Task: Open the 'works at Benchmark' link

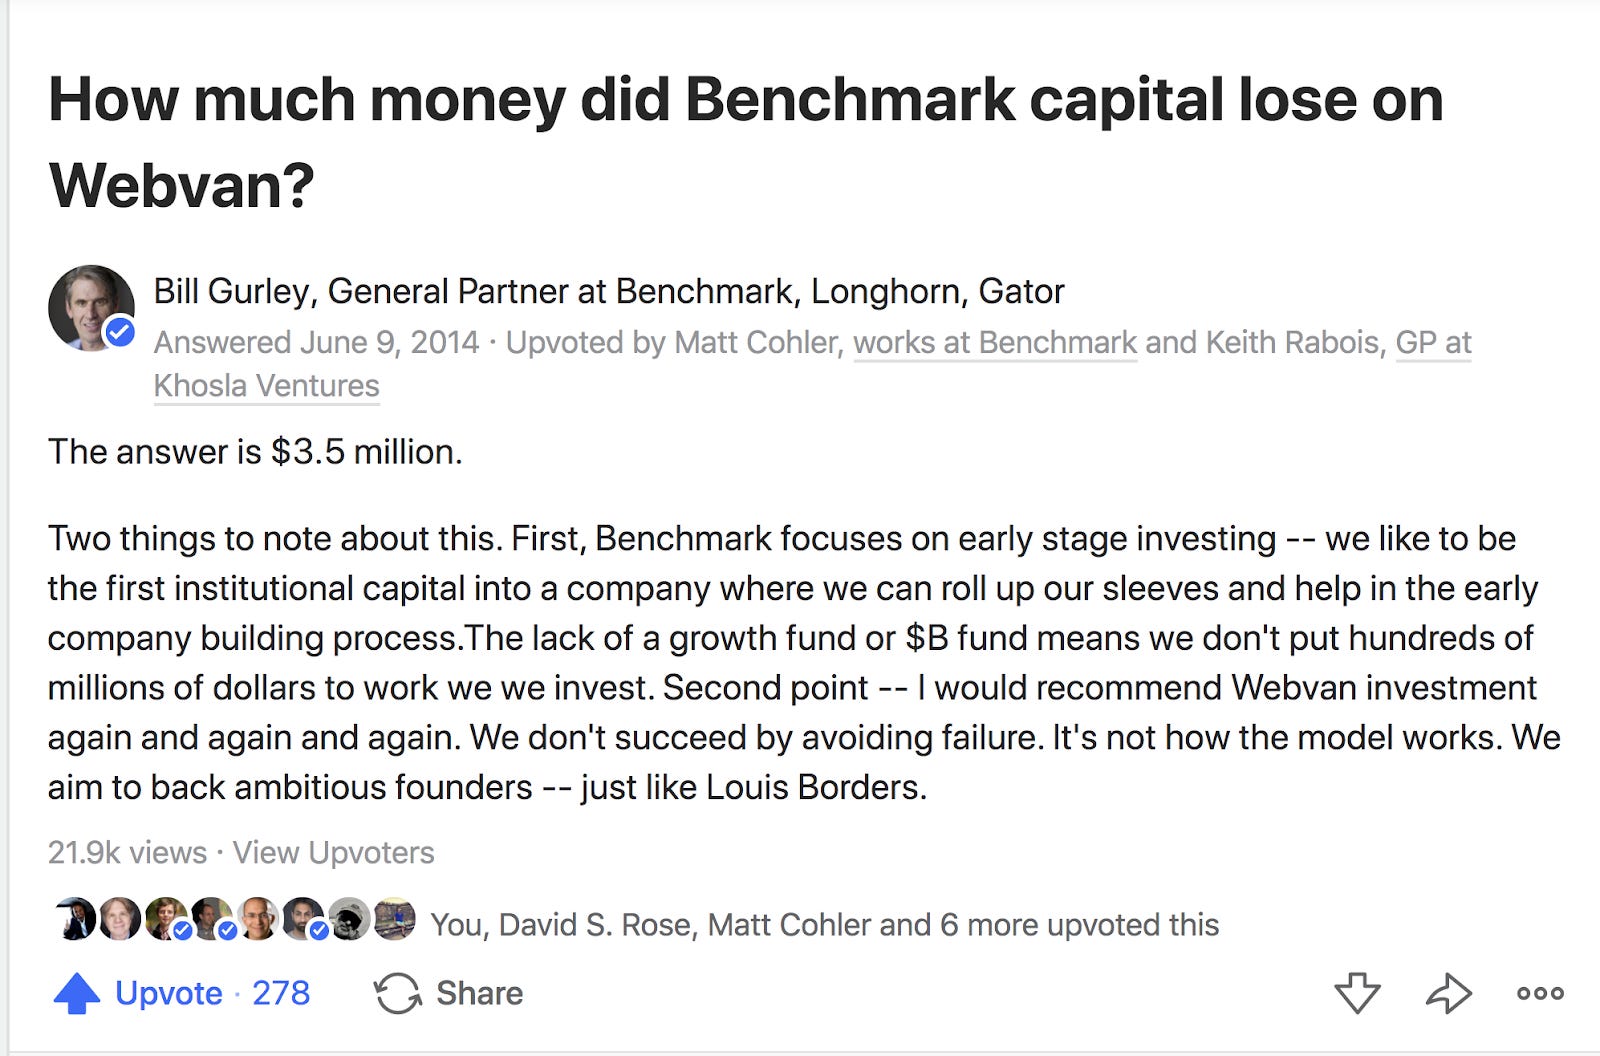Action: (x=996, y=342)
